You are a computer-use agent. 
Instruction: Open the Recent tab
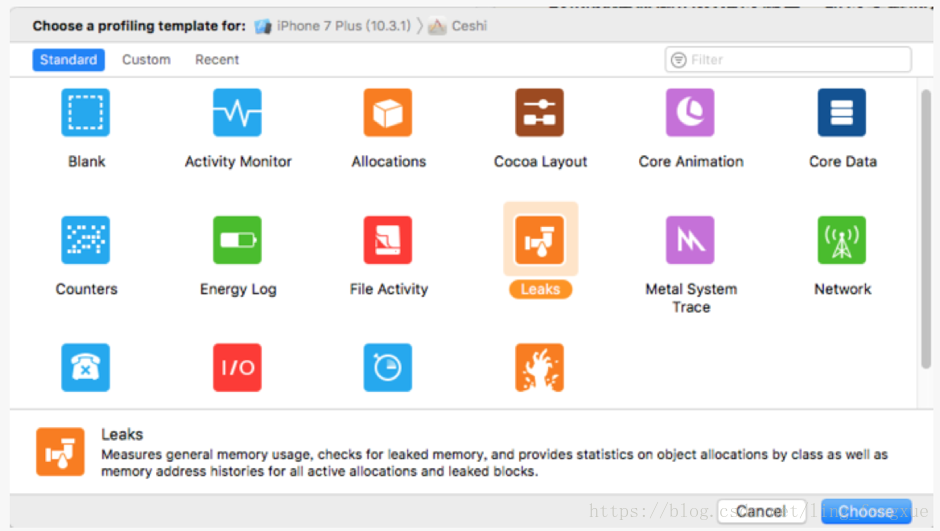coord(217,60)
